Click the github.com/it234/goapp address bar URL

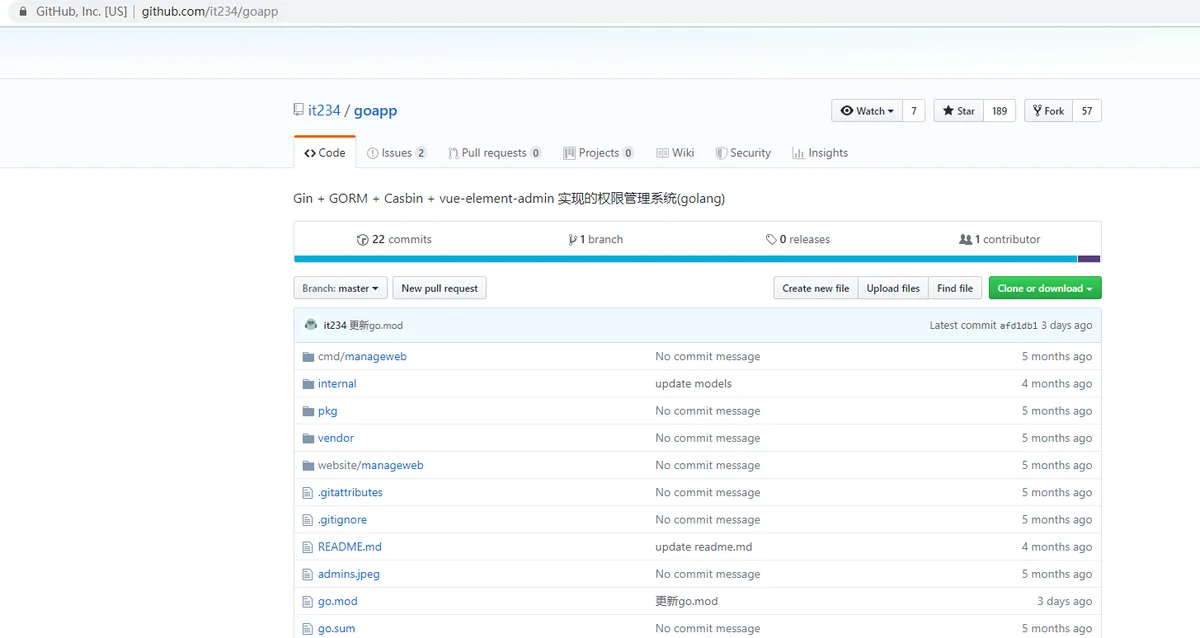pyautogui.click(x=210, y=12)
